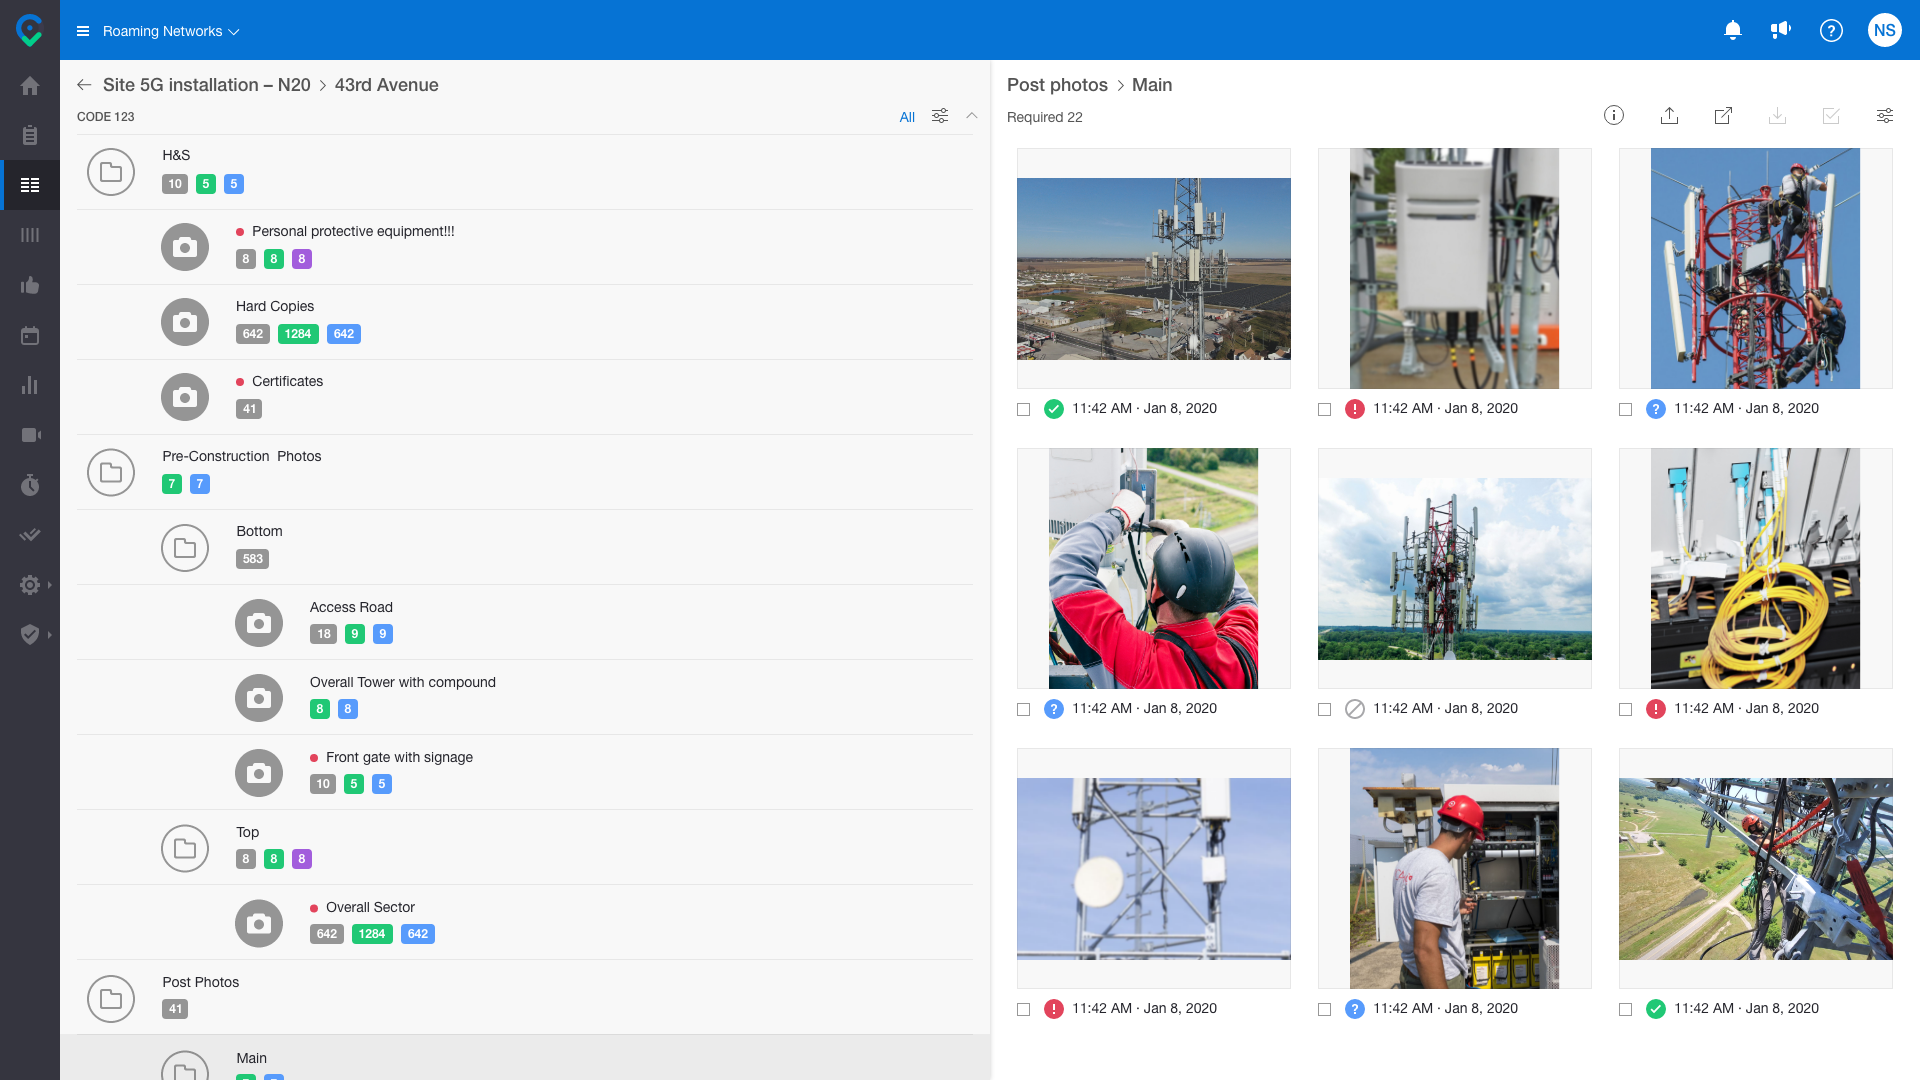
Task: Click the All filter link above the folder list
Action: (x=906, y=117)
